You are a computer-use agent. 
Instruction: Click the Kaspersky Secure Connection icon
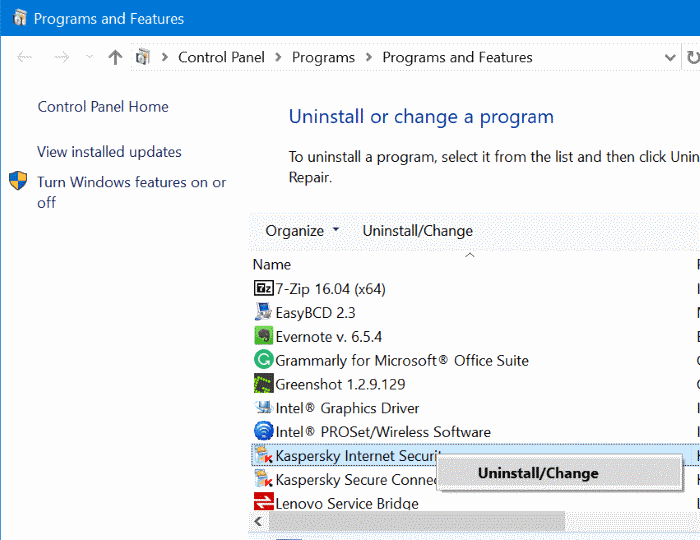(x=264, y=480)
